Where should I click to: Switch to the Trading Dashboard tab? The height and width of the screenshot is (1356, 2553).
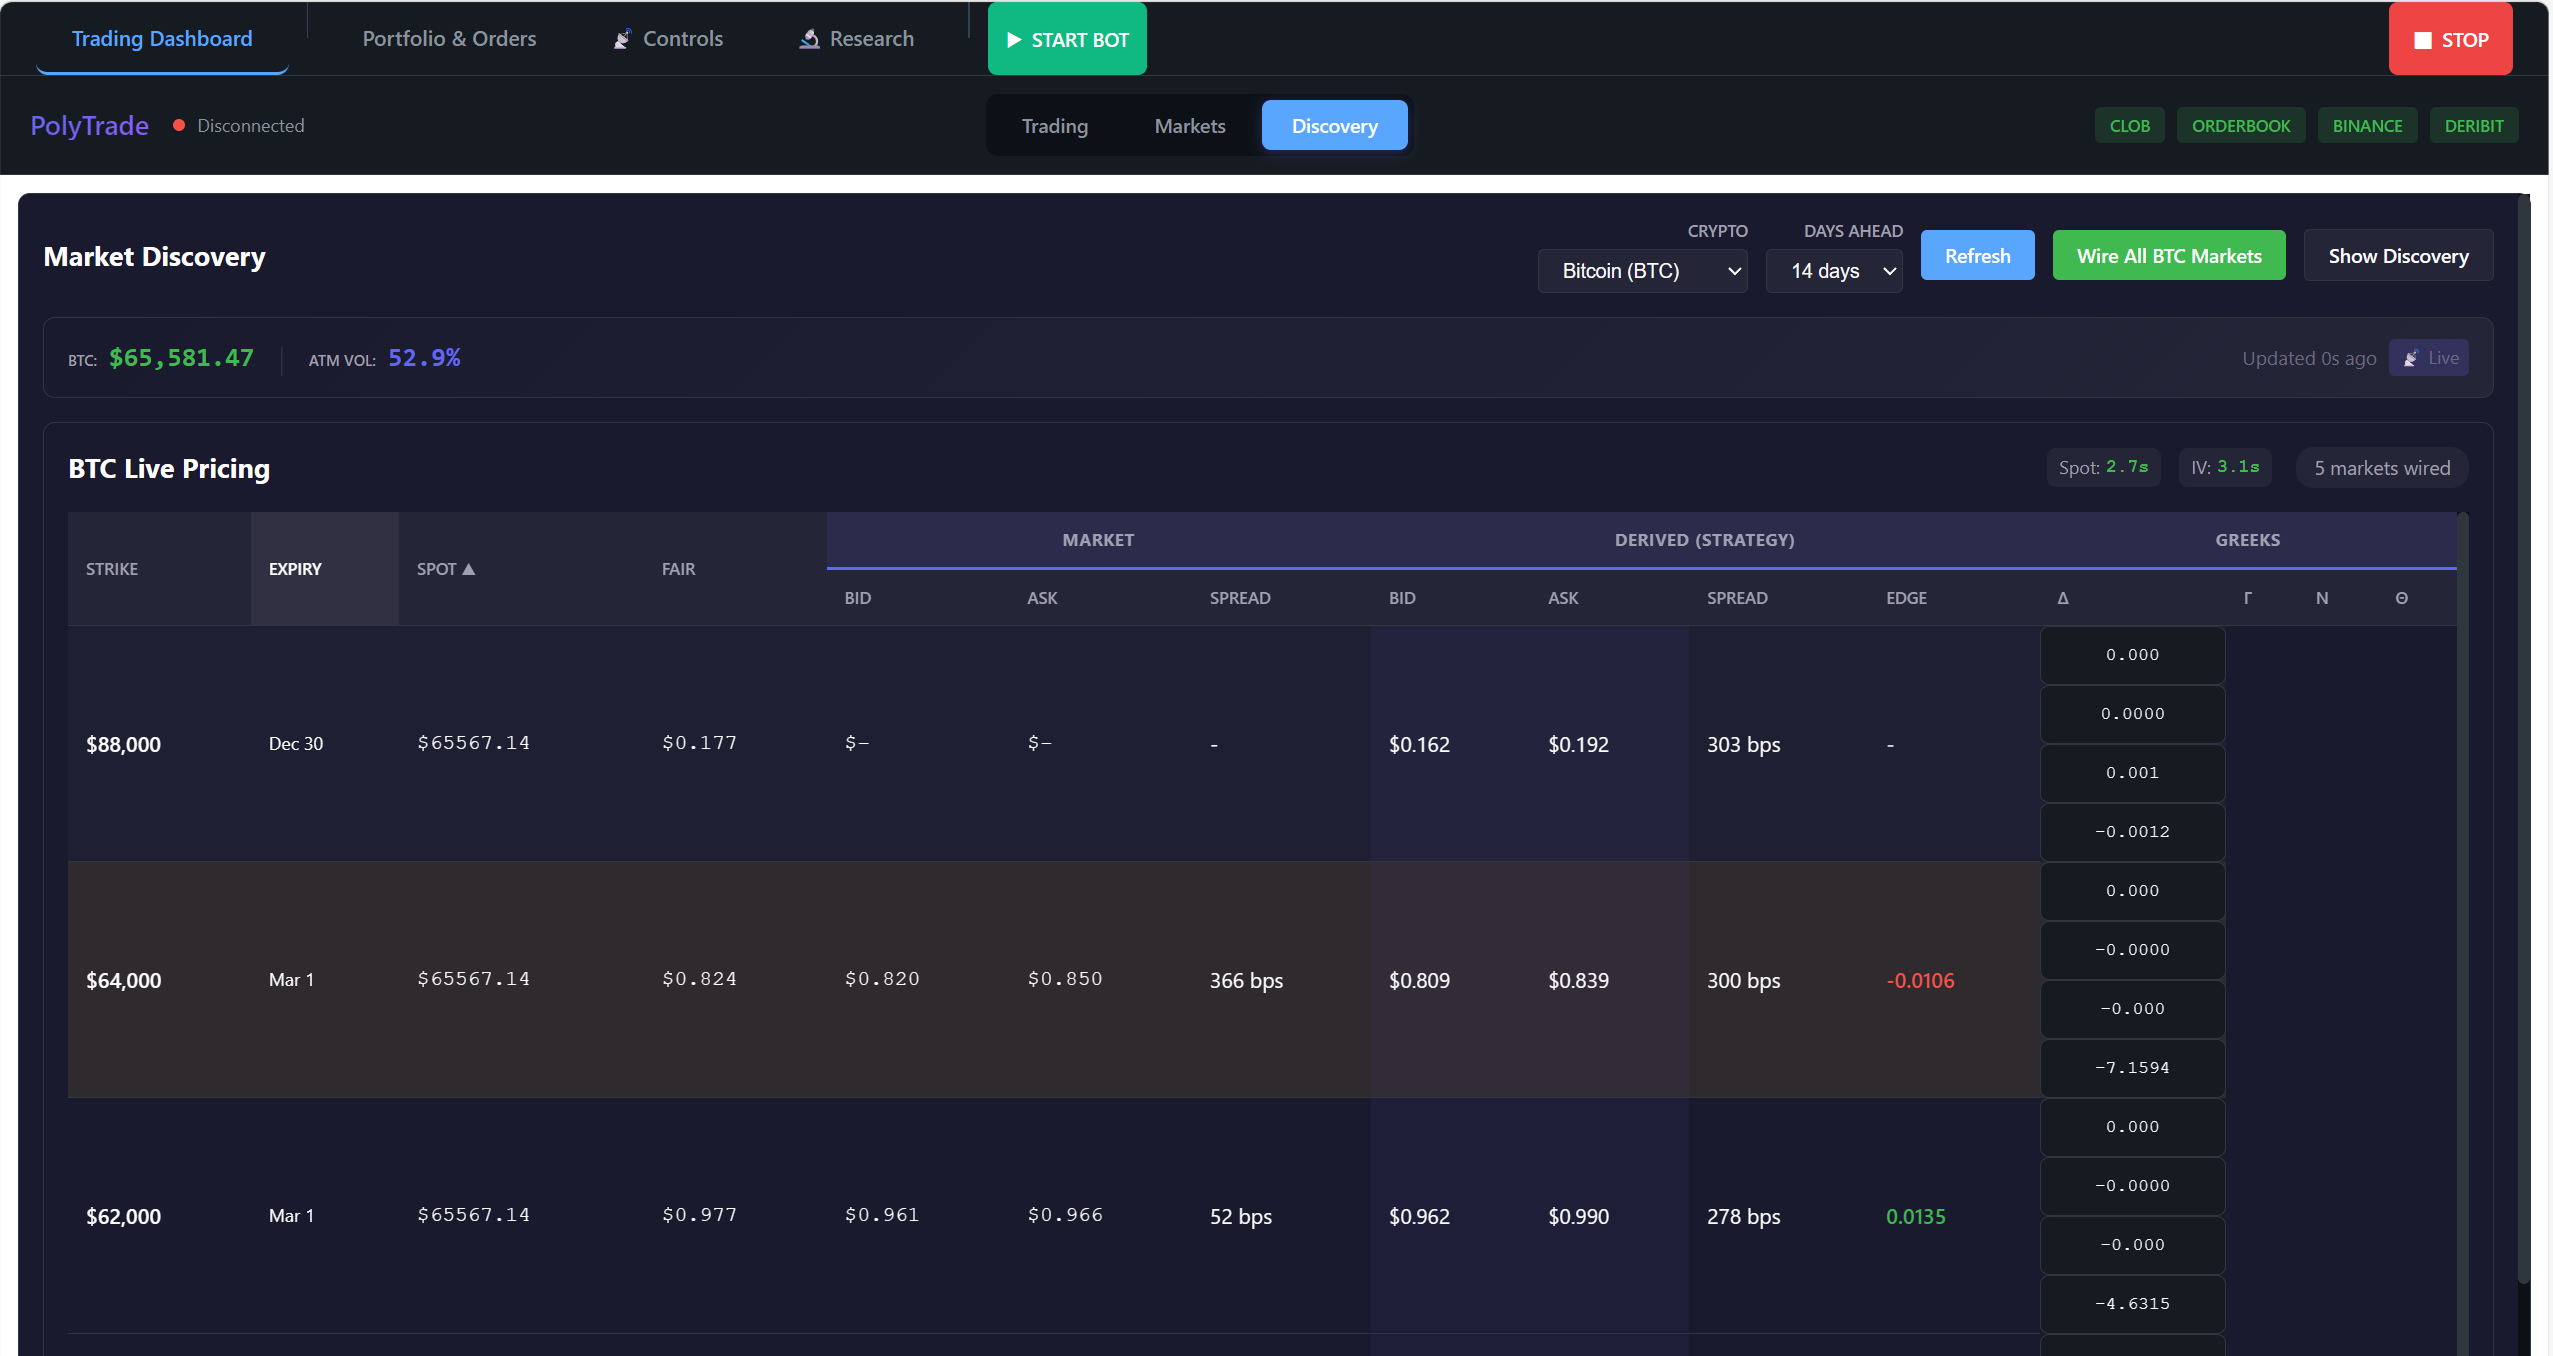point(162,38)
